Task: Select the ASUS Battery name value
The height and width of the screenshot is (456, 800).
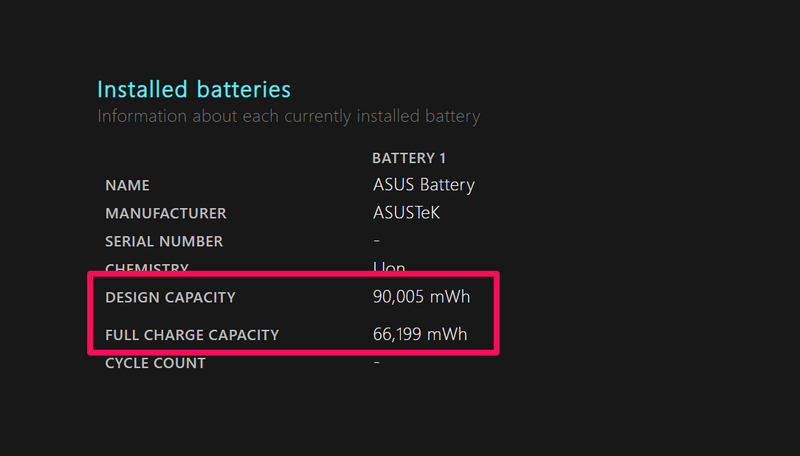Action: click(423, 185)
